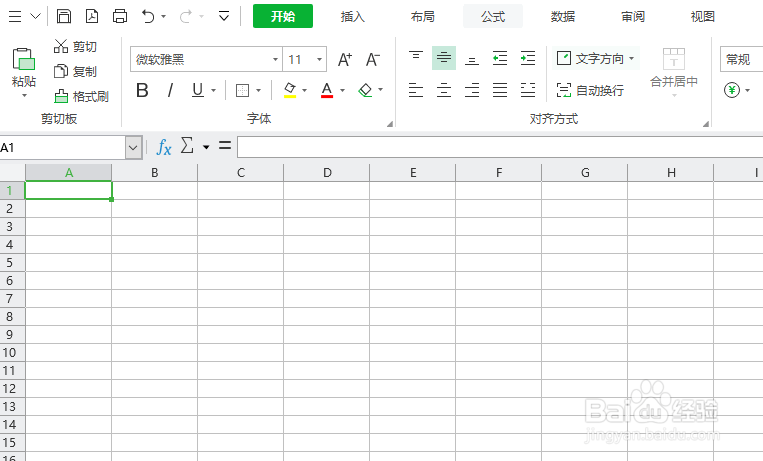Switch to 数据 tab

563,17
